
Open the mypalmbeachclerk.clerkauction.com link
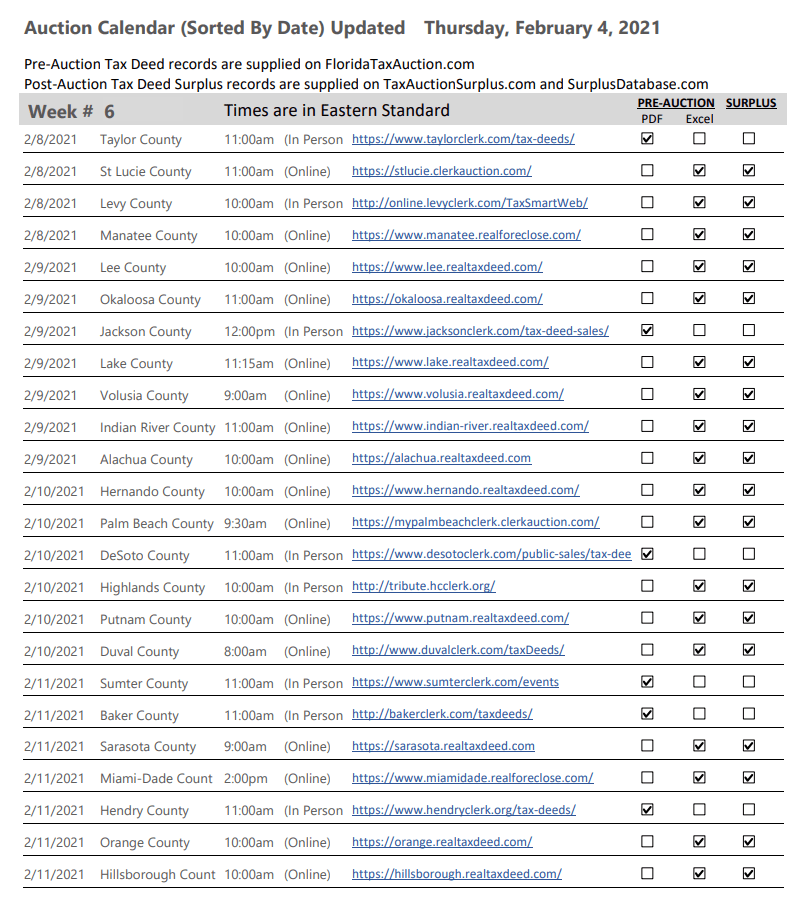pos(475,522)
